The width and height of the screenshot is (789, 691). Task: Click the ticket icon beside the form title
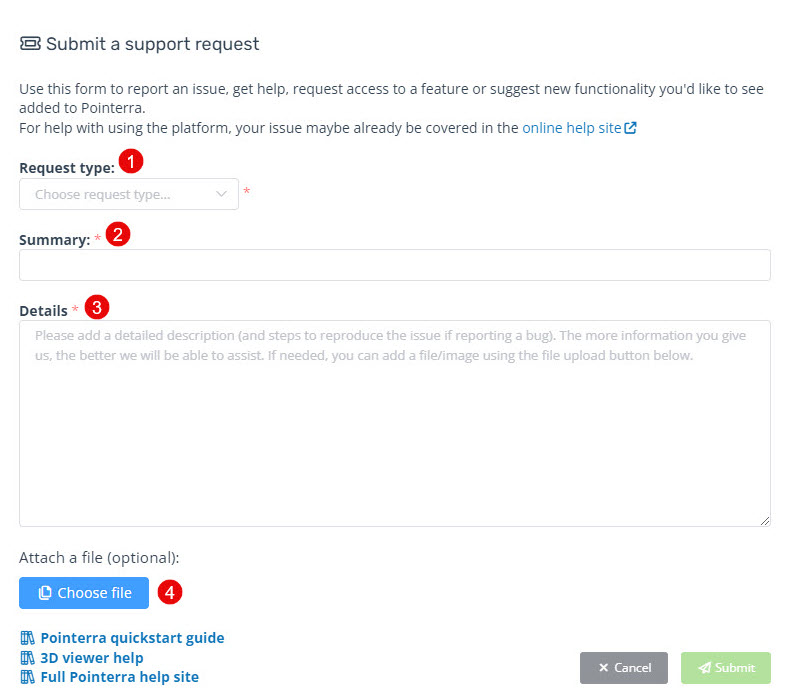[30, 44]
